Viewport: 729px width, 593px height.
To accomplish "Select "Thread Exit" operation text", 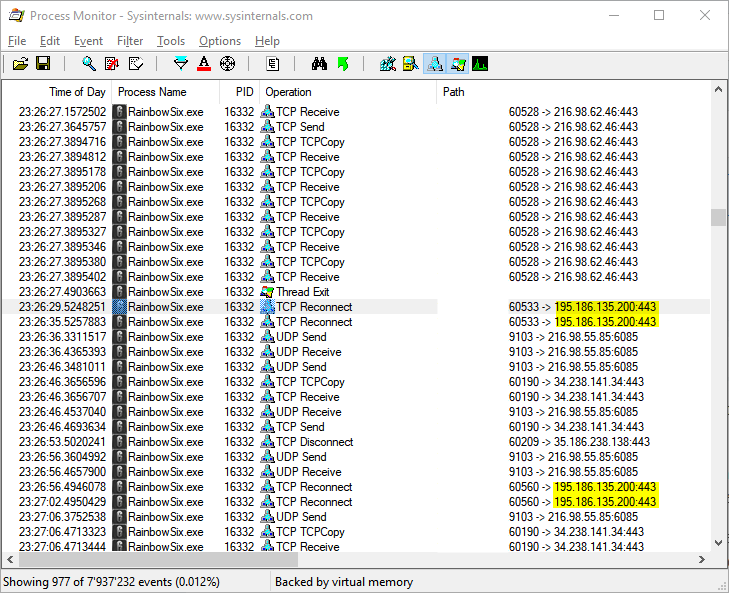I will (x=303, y=292).
